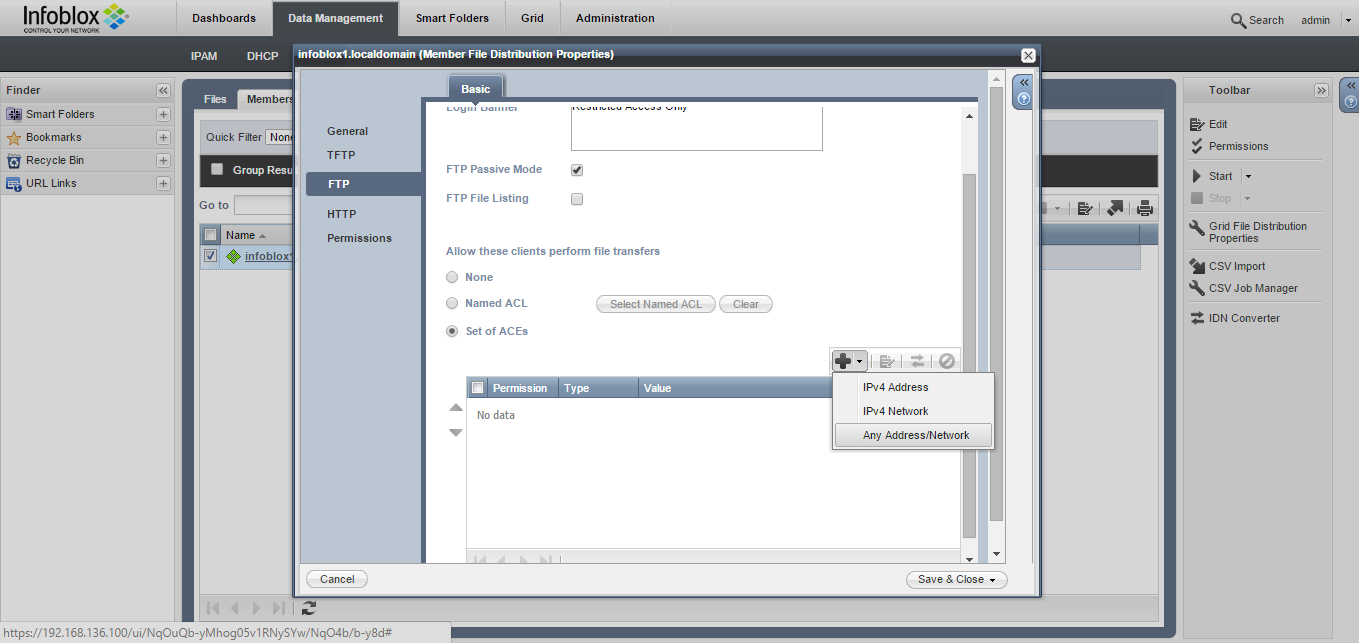Uncheck FTP Passive Mode checkbox

[x=577, y=170]
